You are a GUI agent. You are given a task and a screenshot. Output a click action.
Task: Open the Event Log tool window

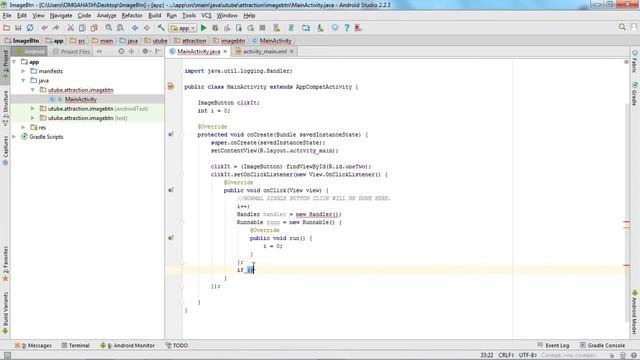pyautogui.click(x=553, y=345)
